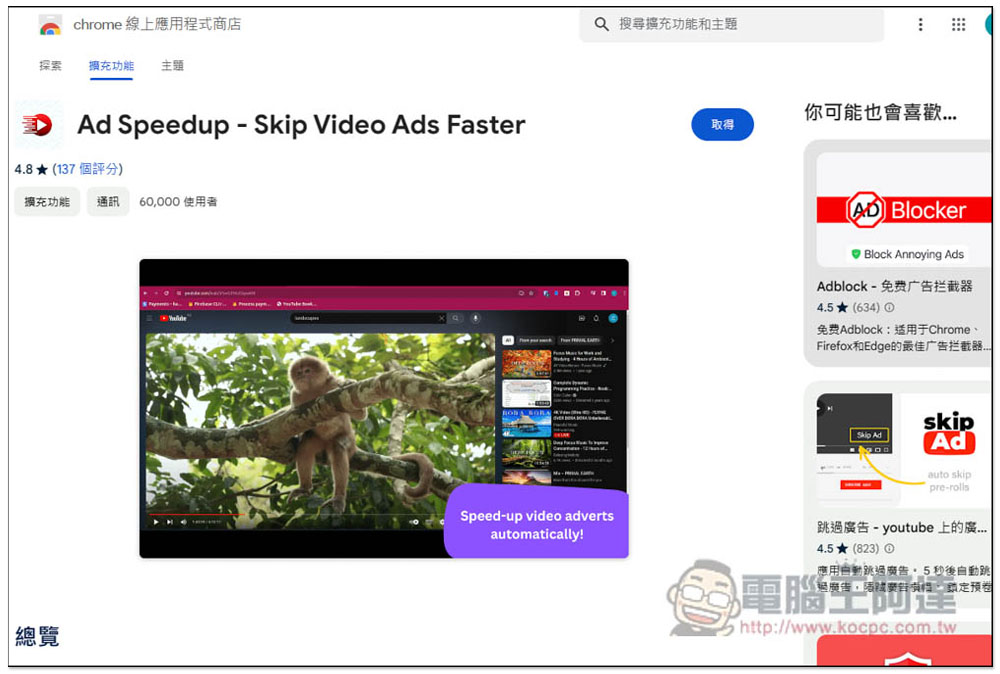Click play button in preview video
1000x674 pixels.
pyautogui.click(x=156, y=522)
